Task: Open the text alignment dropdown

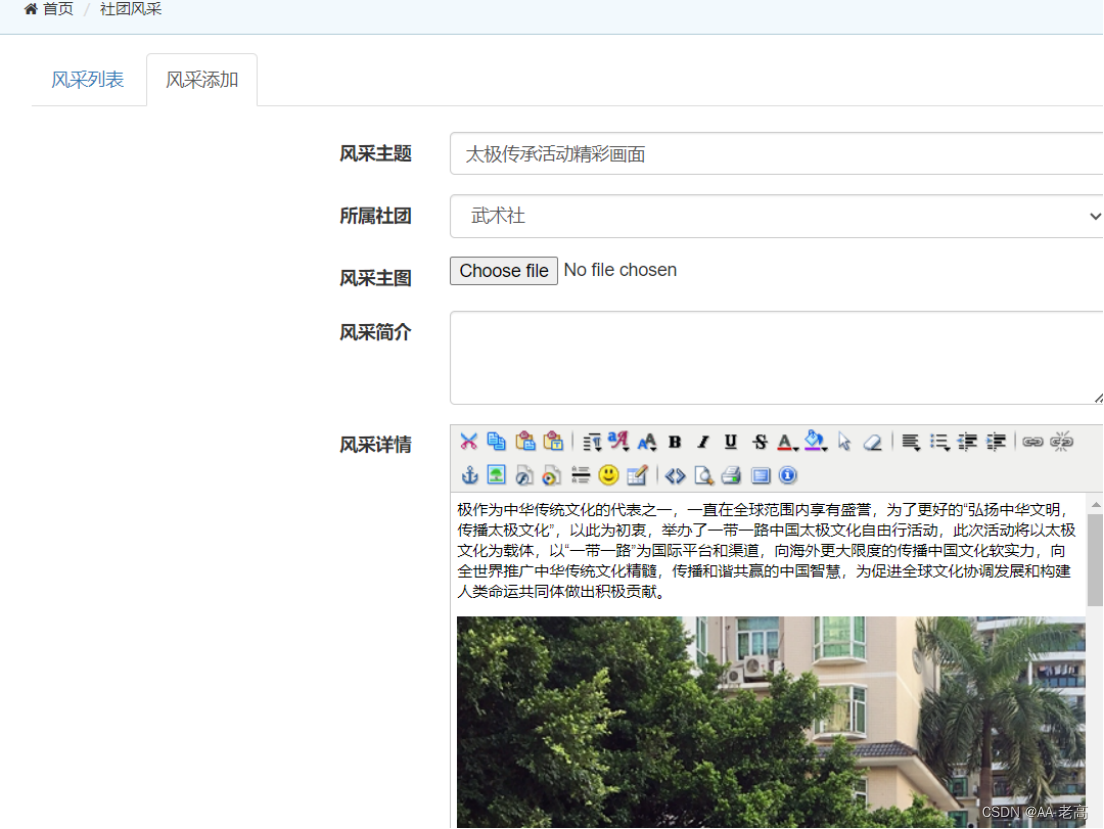Action: click(x=910, y=442)
